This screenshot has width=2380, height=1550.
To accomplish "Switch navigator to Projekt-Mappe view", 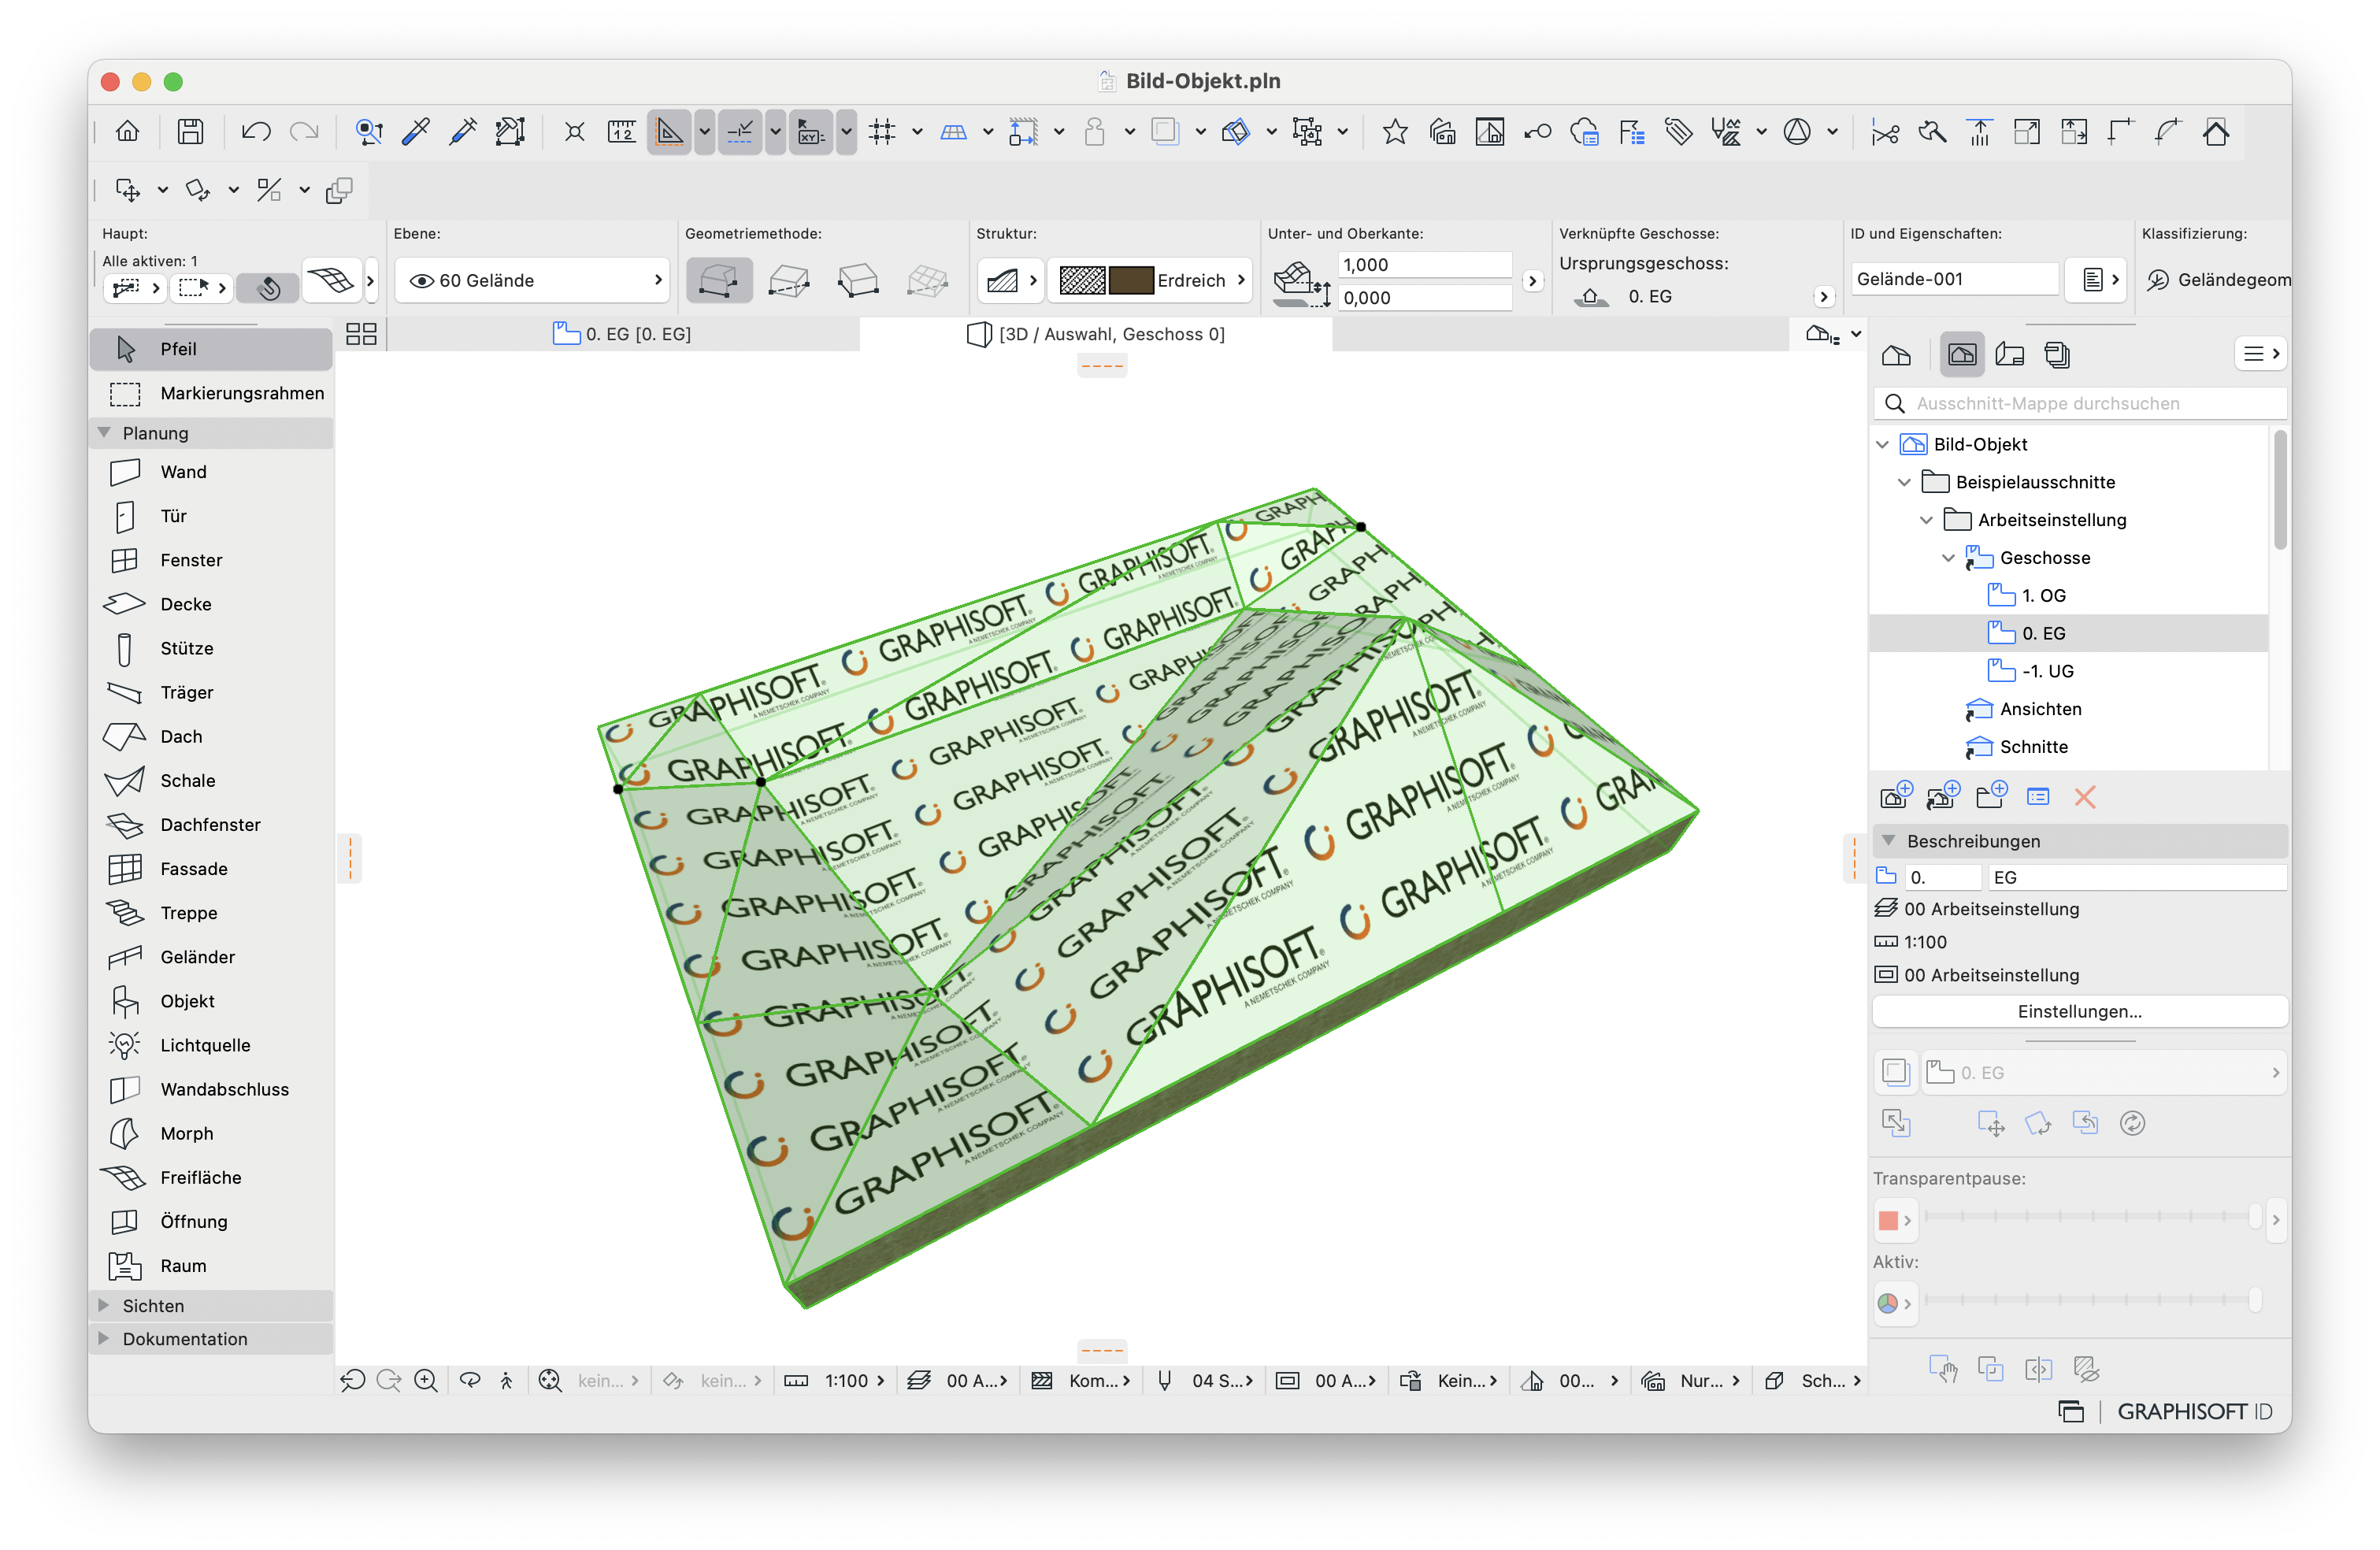I will point(1896,355).
